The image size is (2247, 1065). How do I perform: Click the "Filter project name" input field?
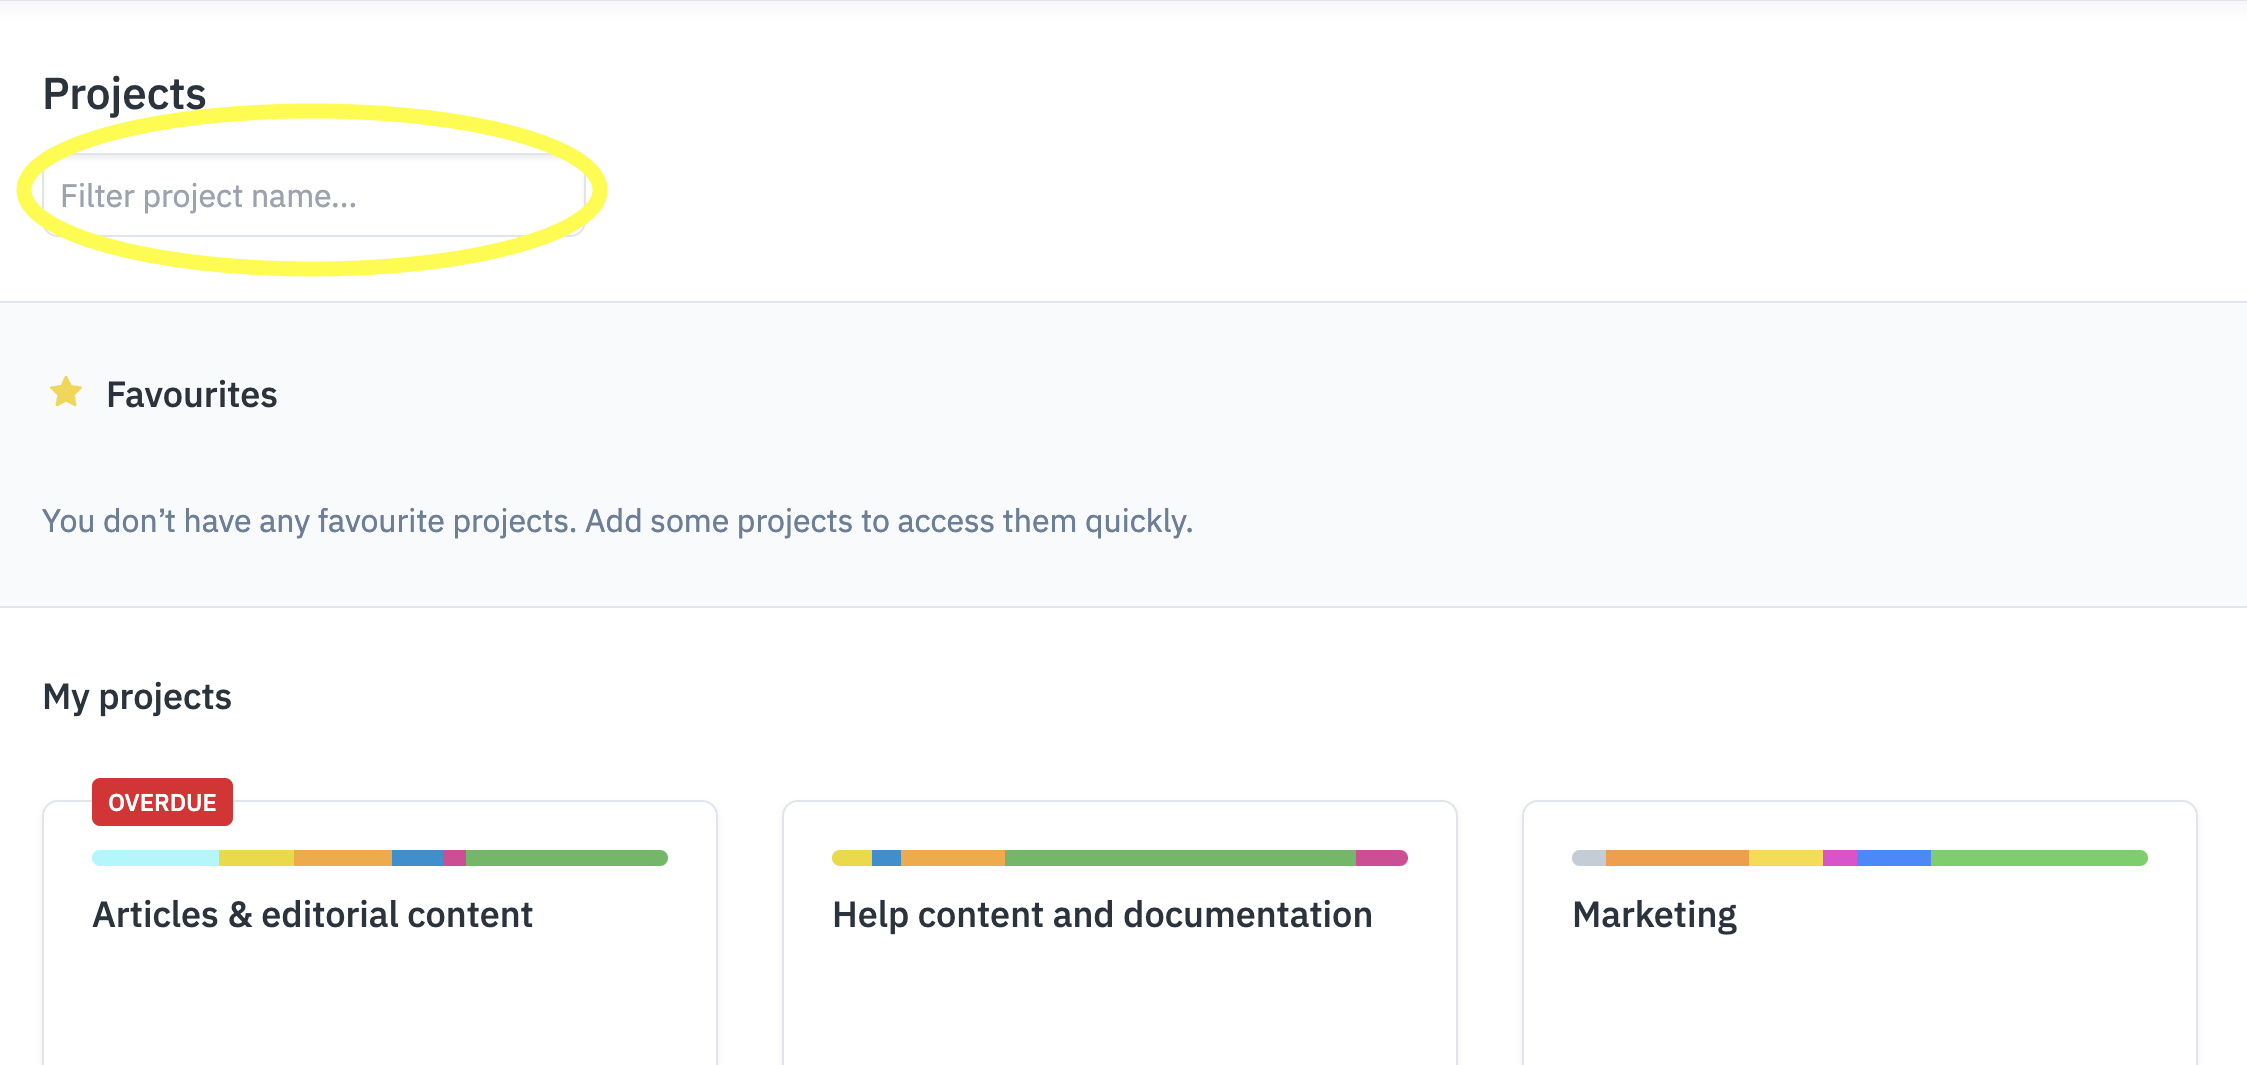pyautogui.click(x=314, y=196)
